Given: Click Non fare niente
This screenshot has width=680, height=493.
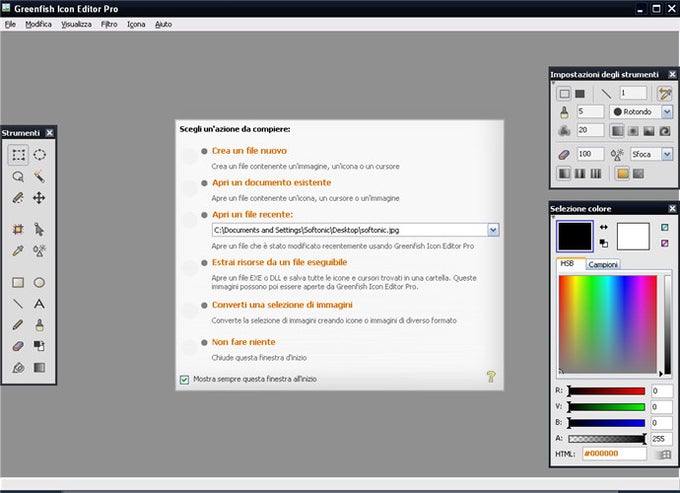Looking at the screenshot, I should [x=243, y=342].
